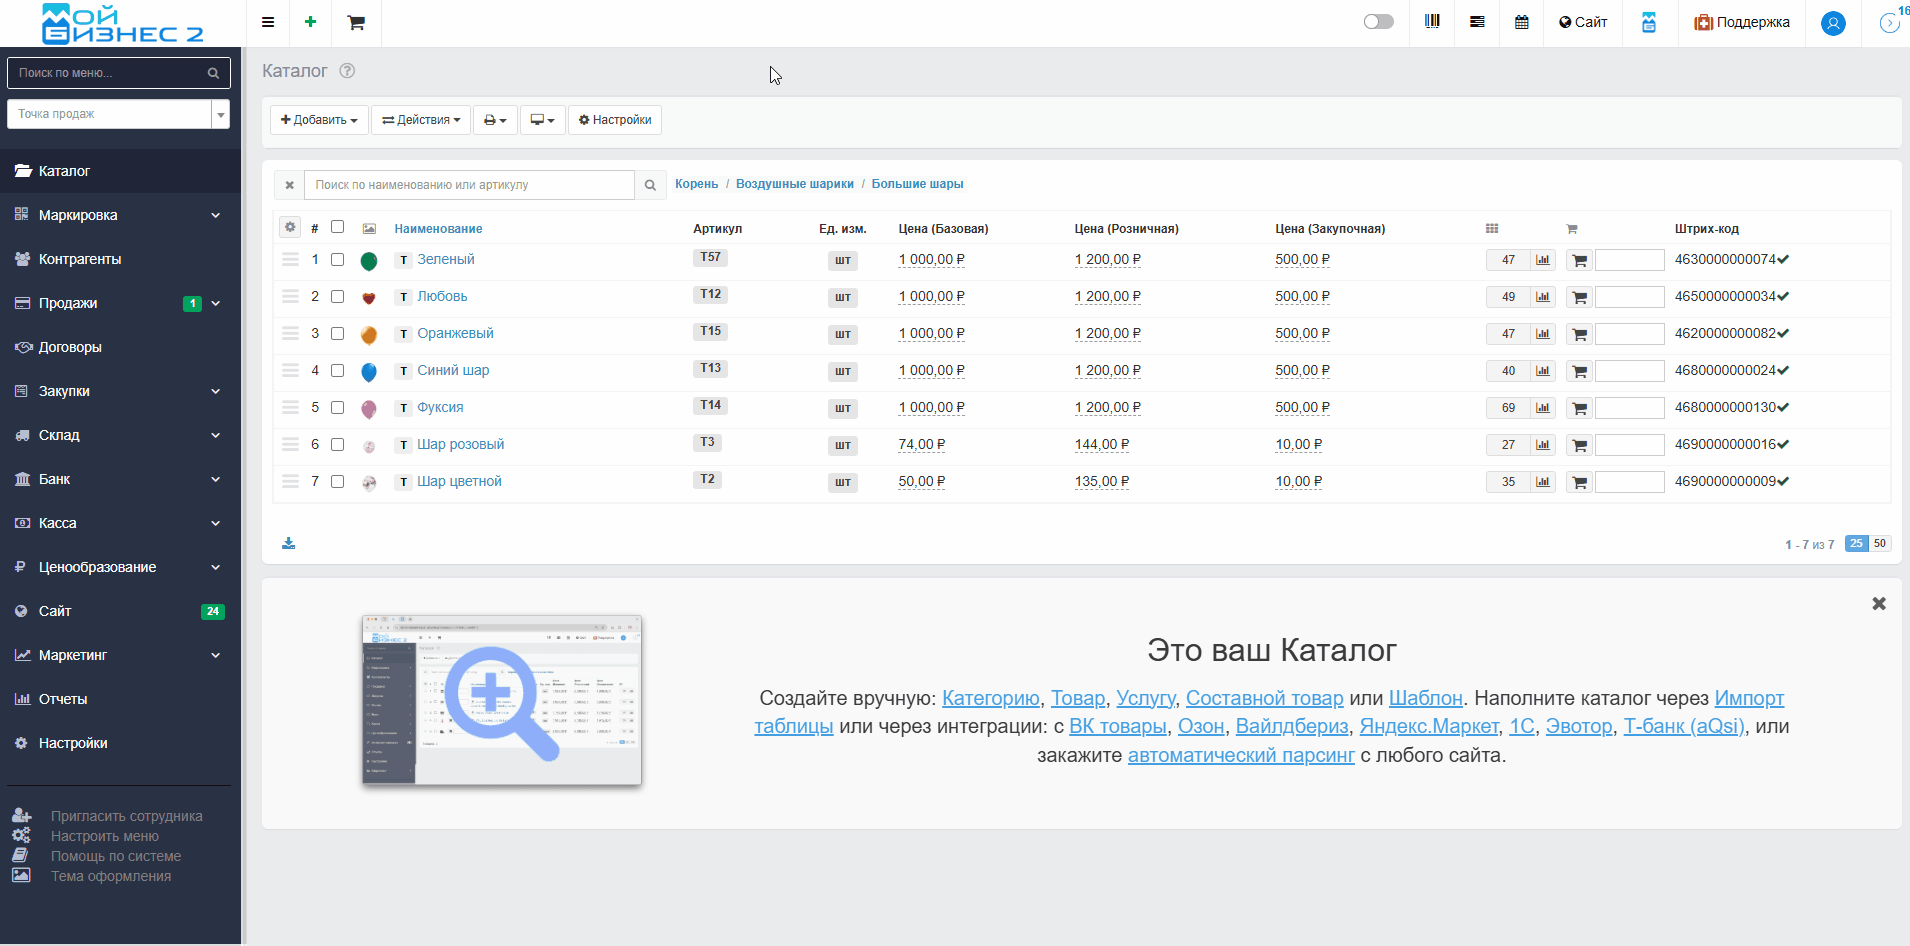Viewport: 1910px width, 946px height.
Task: Click the catalog name or article search field
Action: click(x=469, y=185)
